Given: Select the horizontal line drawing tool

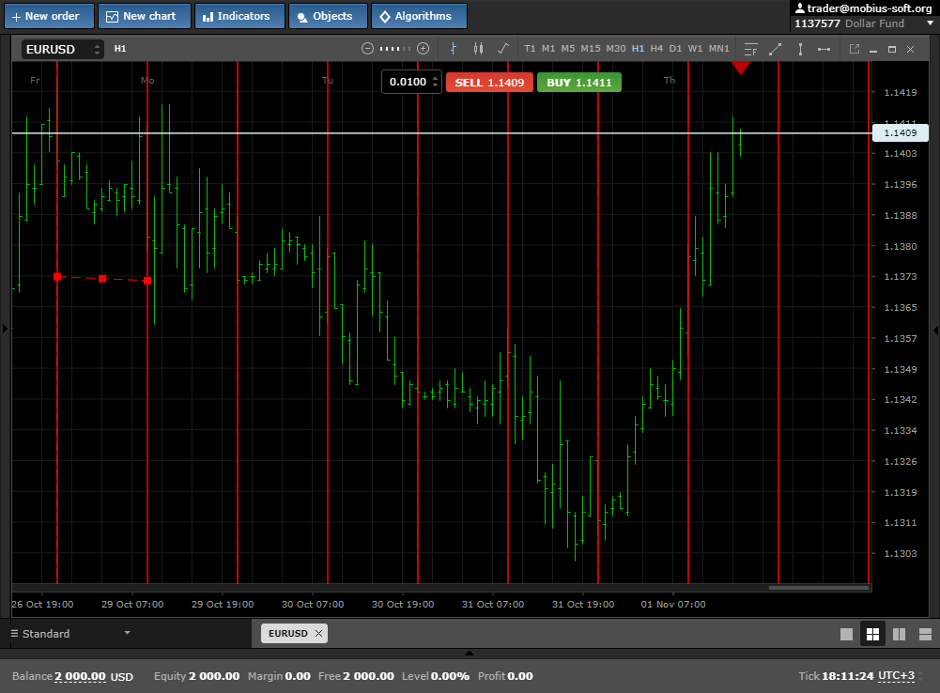Looking at the screenshot, I should [x=824, y=49].
